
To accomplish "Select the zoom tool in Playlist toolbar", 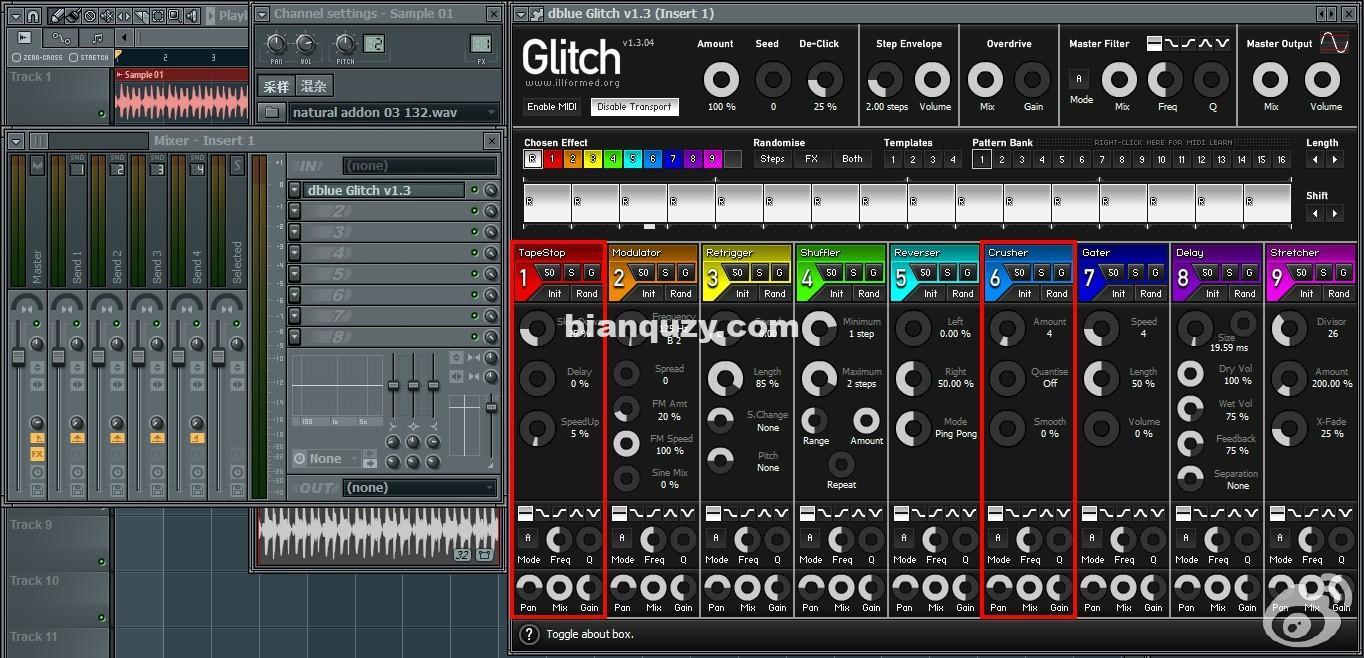I will 173,16.
